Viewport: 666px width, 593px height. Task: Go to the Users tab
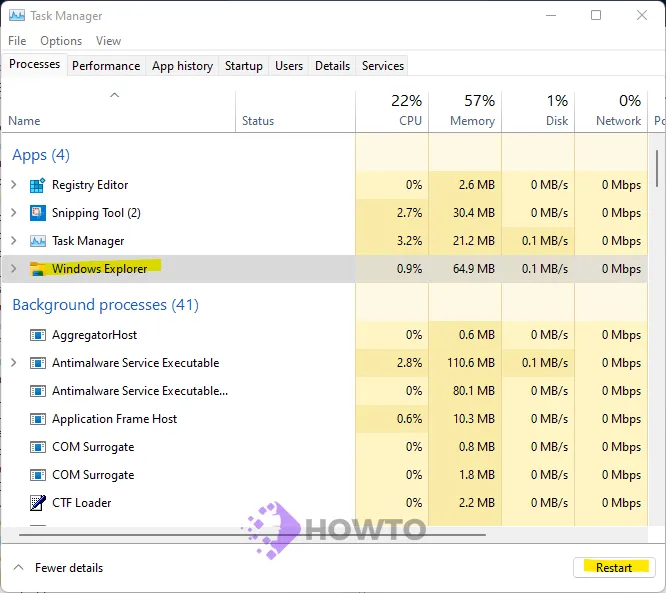(x=289, y=66)
